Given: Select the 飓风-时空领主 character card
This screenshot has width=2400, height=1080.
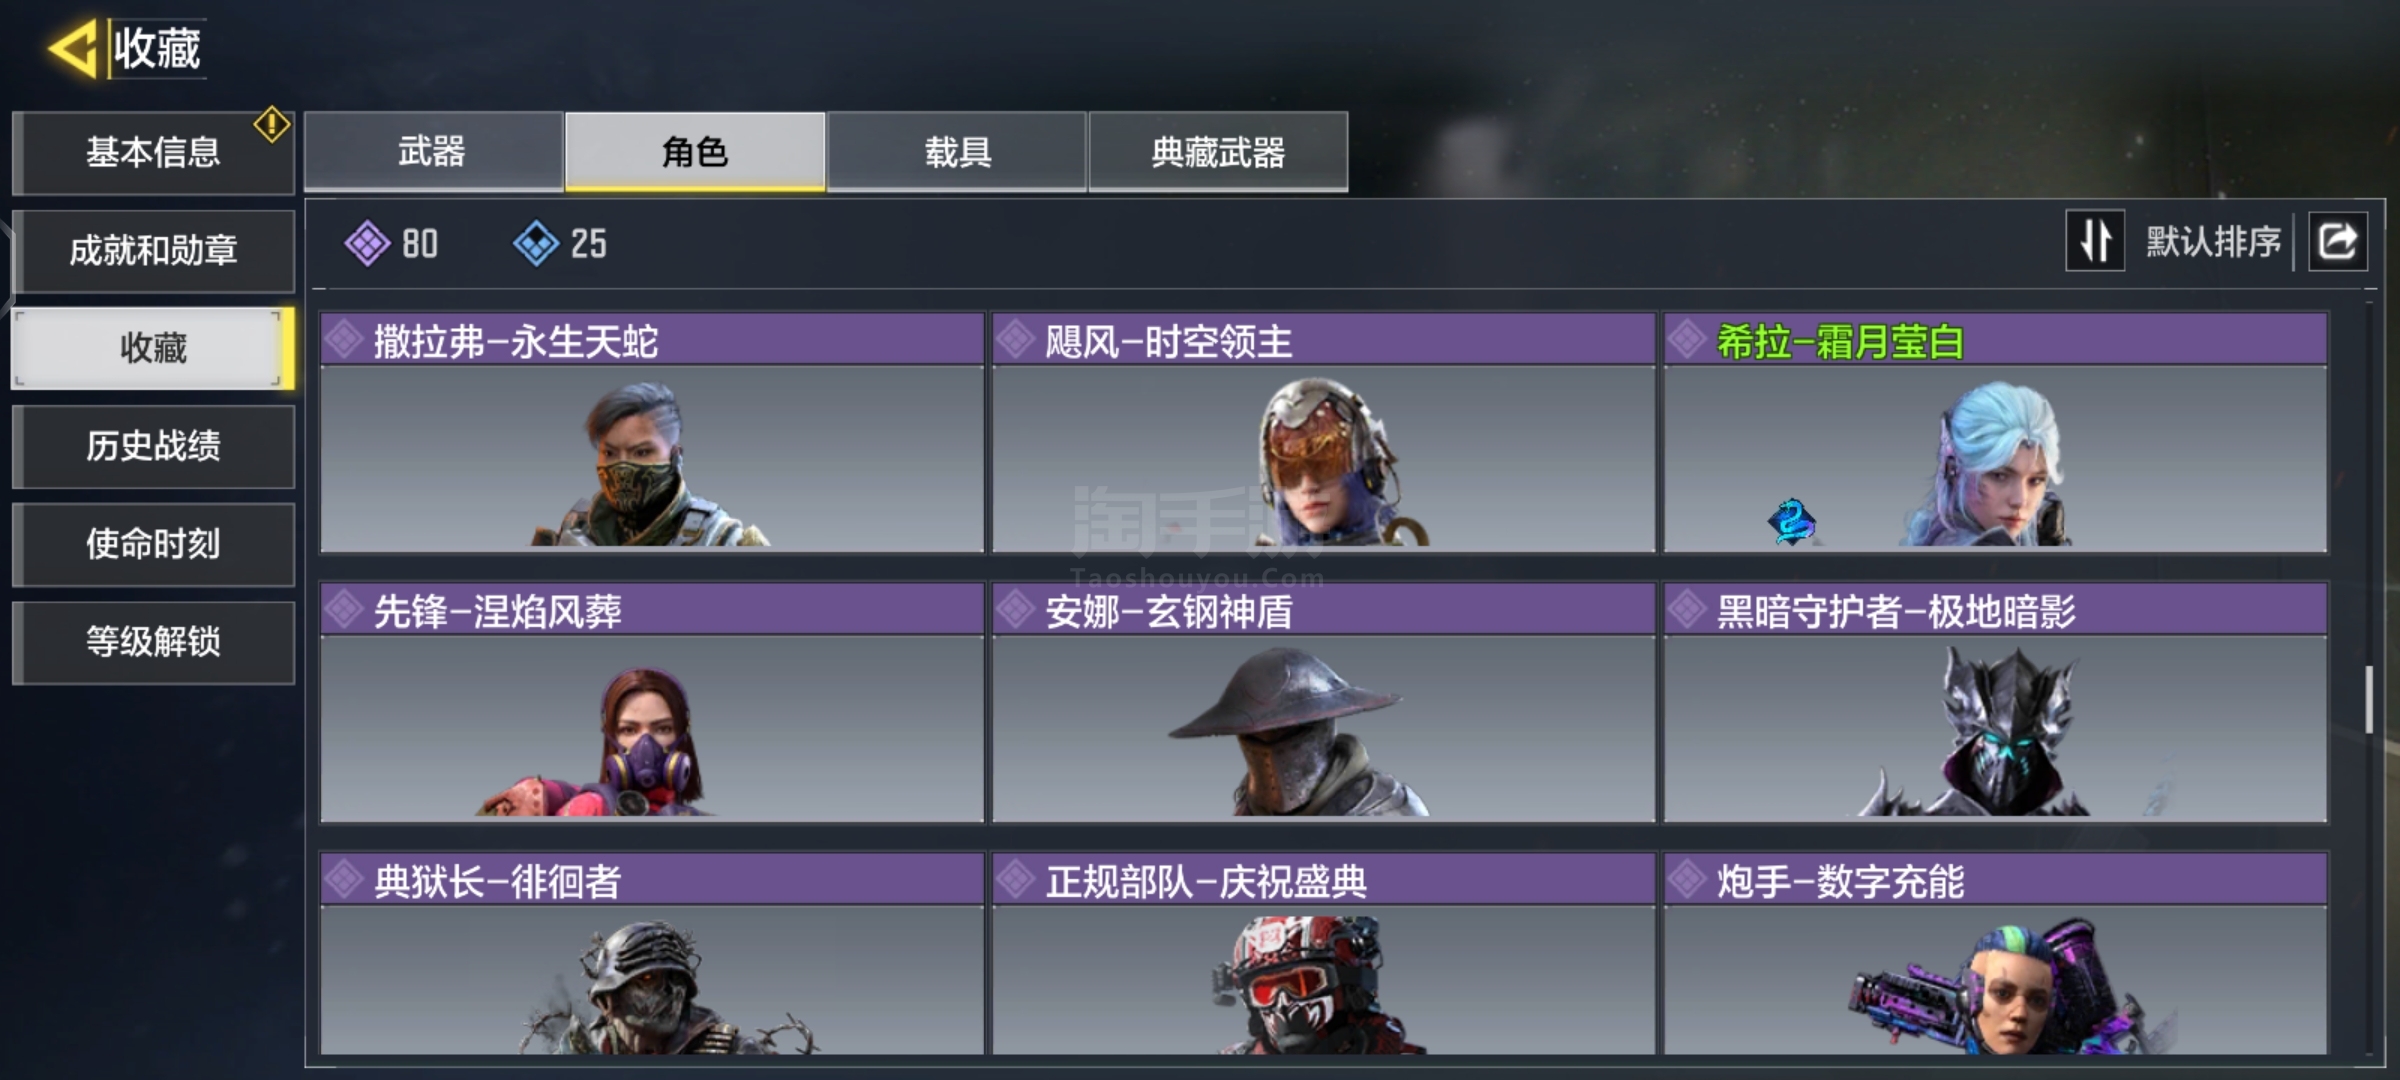Looking at the screenshot, I should coord(1323,433).
